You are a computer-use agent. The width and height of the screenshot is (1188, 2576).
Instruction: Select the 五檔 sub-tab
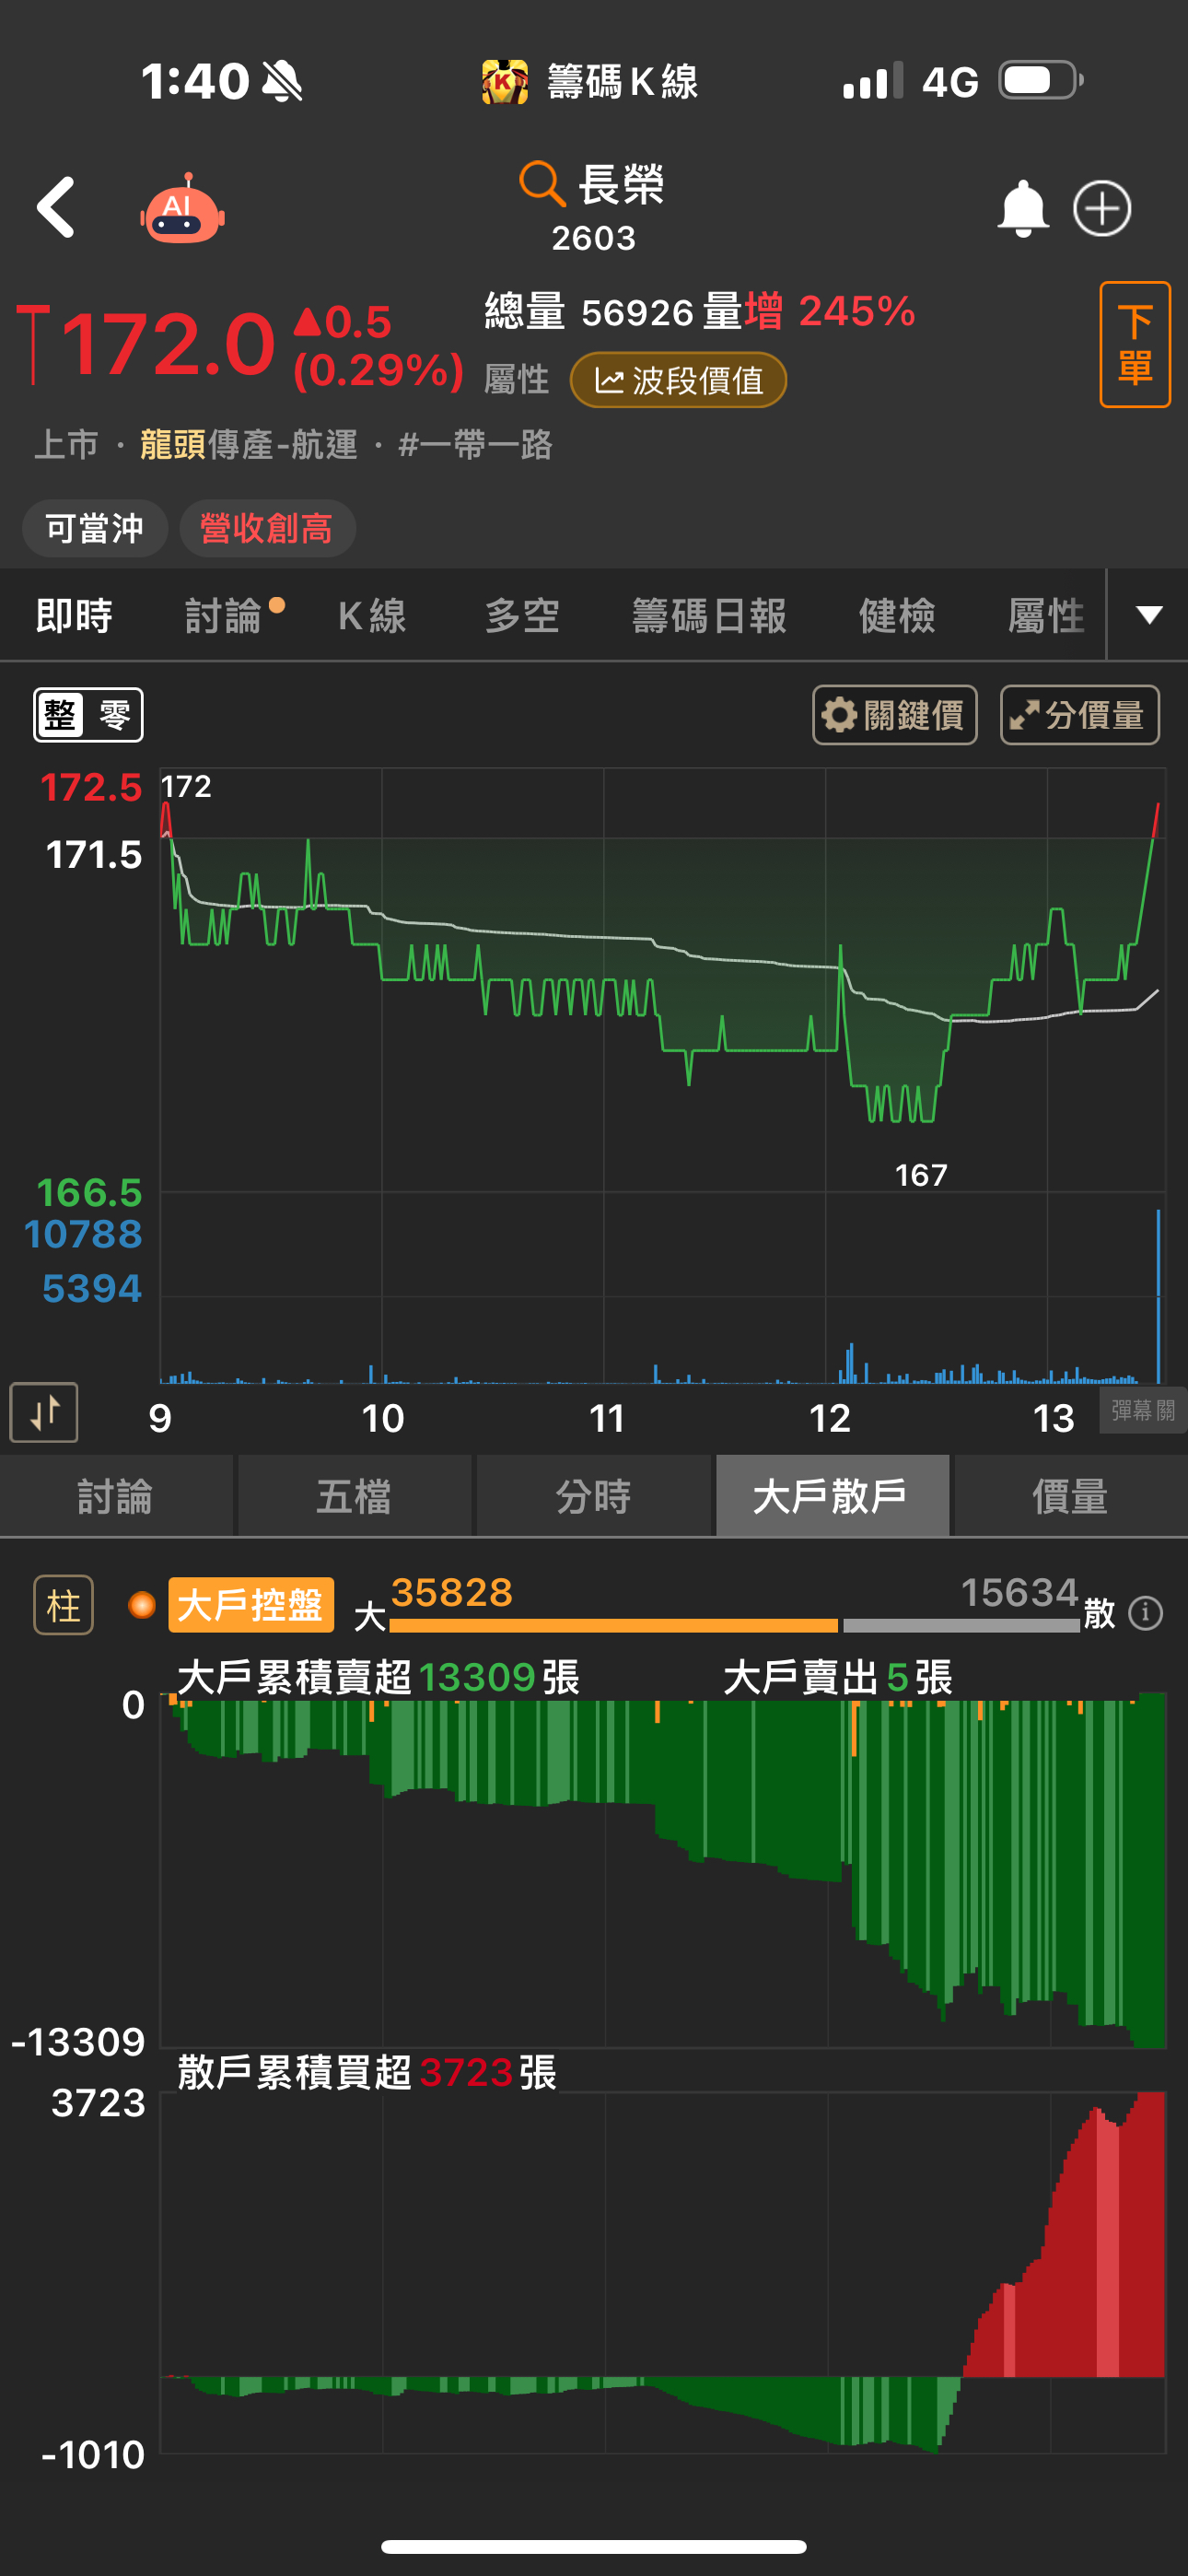[x=354, y=1496]
